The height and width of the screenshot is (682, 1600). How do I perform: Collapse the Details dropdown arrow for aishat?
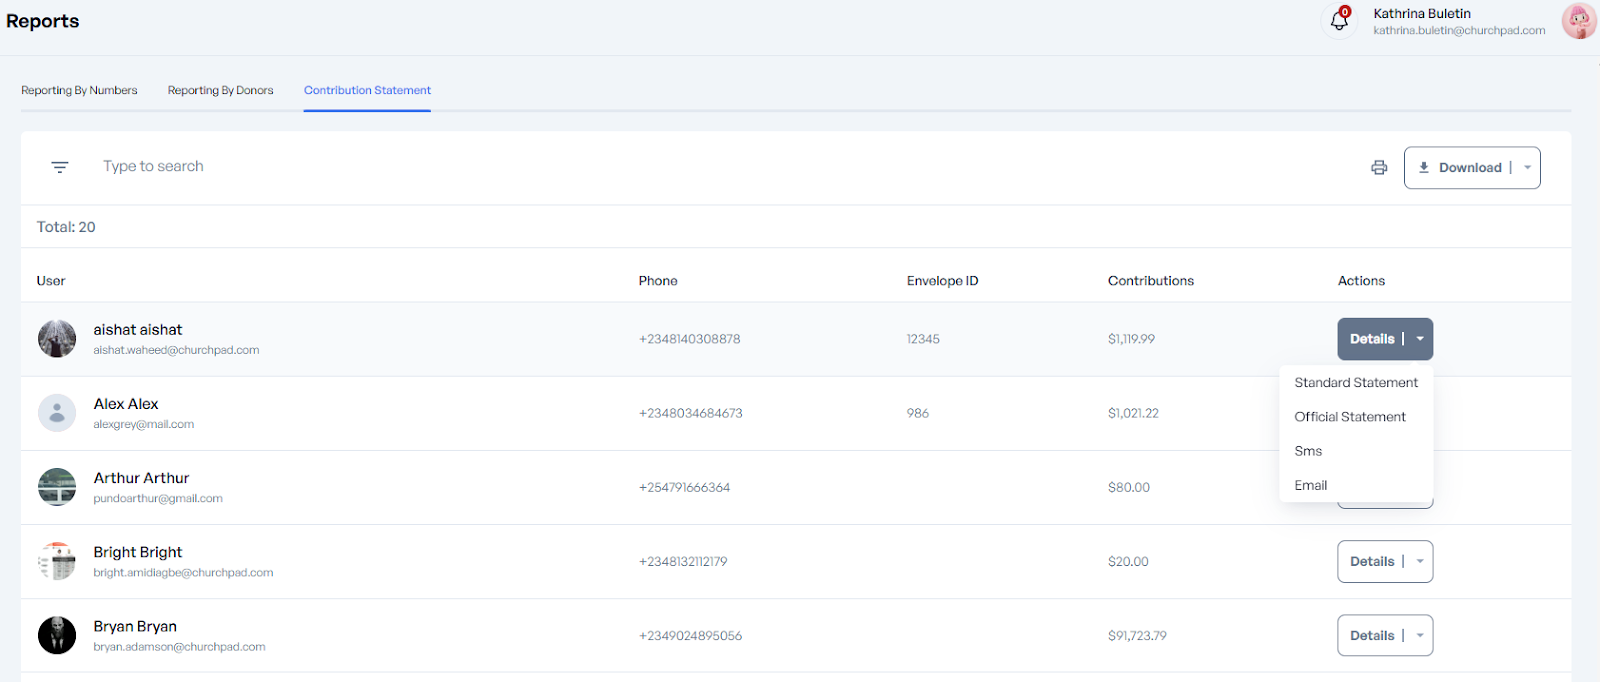1420,339
